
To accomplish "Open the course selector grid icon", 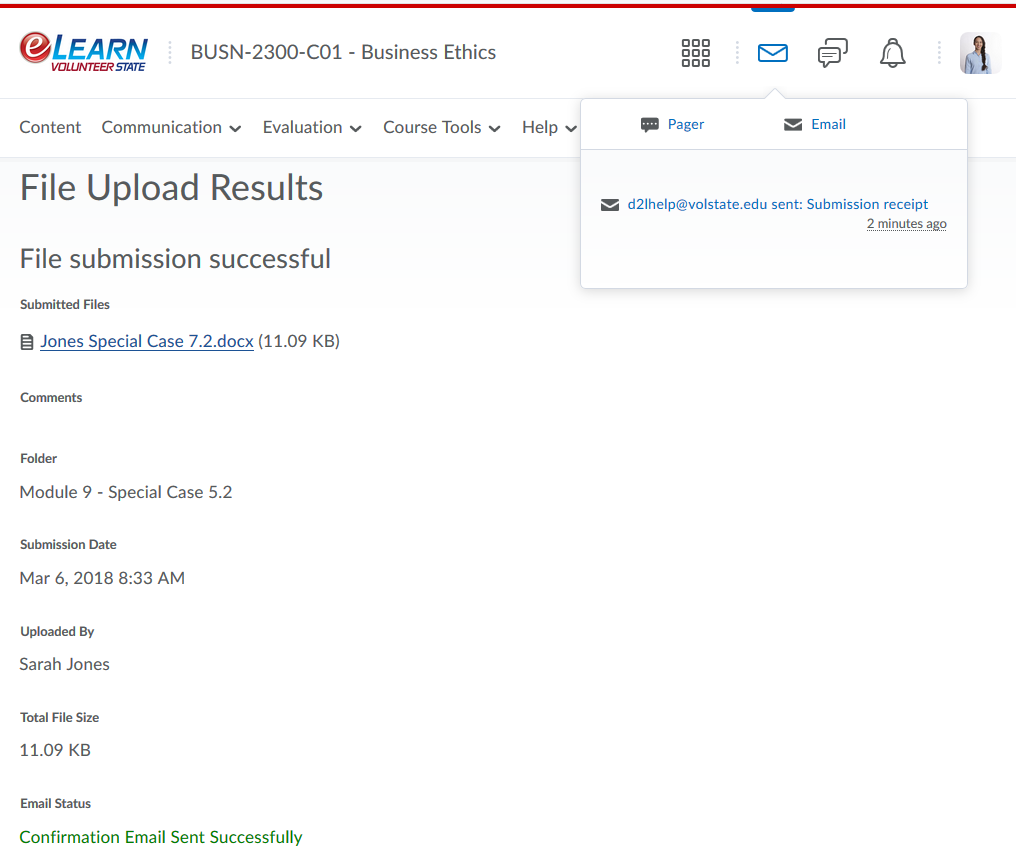I will tap(695, 53).
